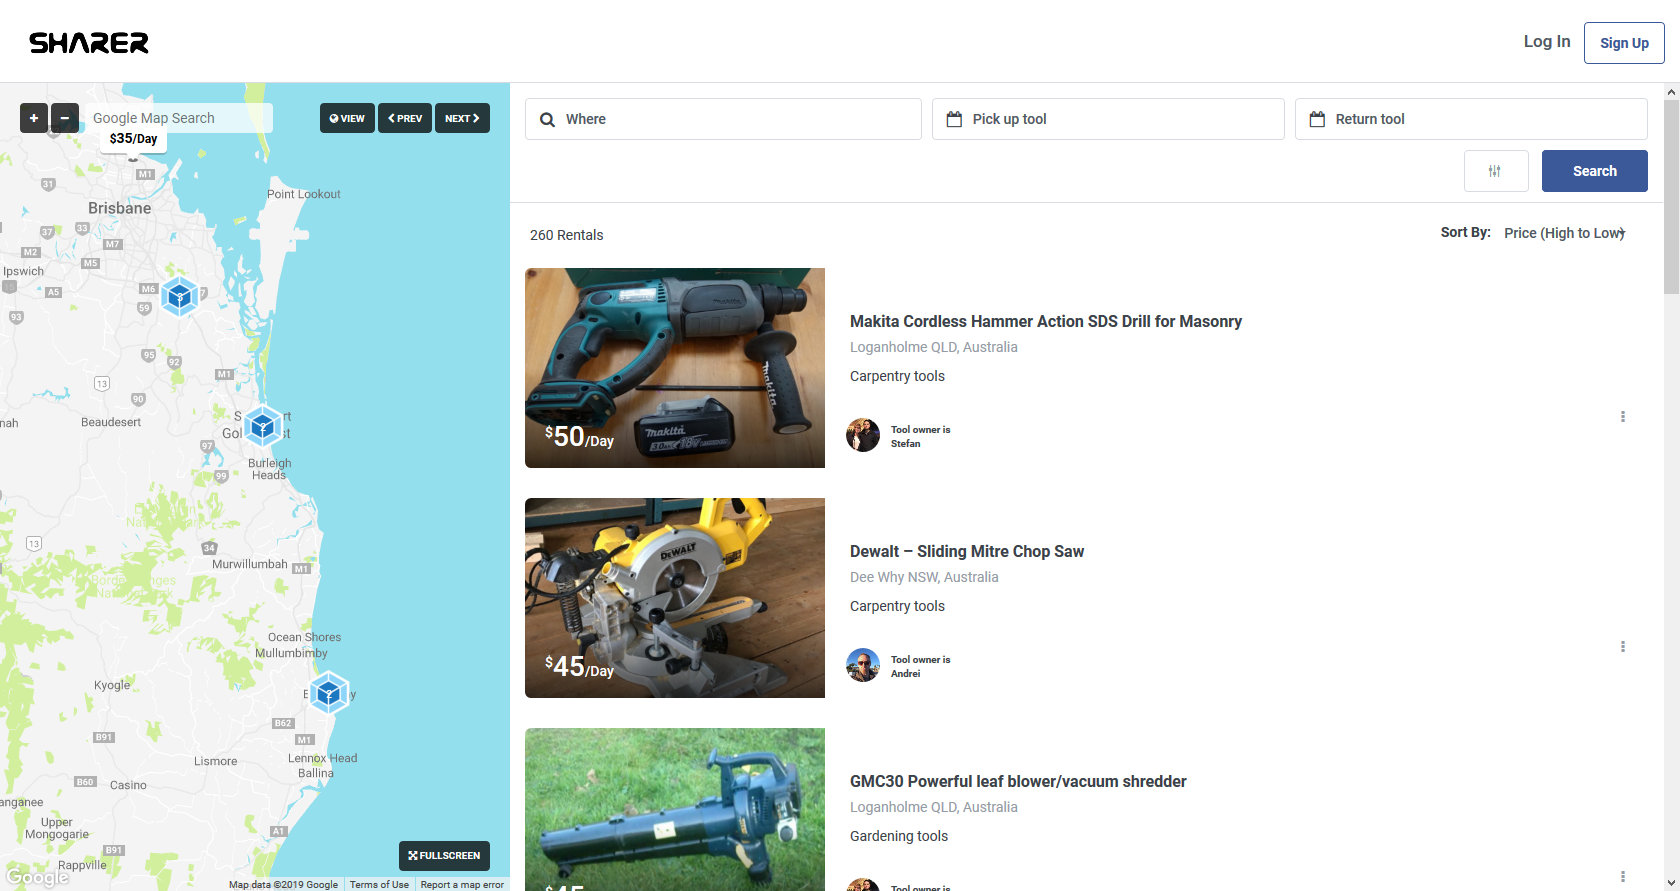
Task: Click the Where location search field
Action: coord(723,119)
